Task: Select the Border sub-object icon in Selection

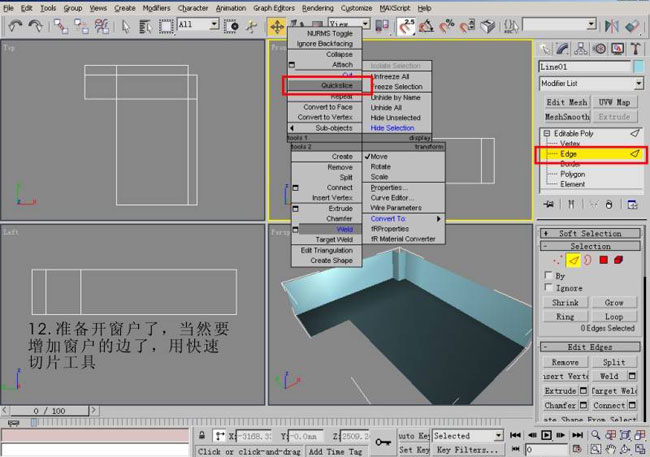Action: coord(588,260)
